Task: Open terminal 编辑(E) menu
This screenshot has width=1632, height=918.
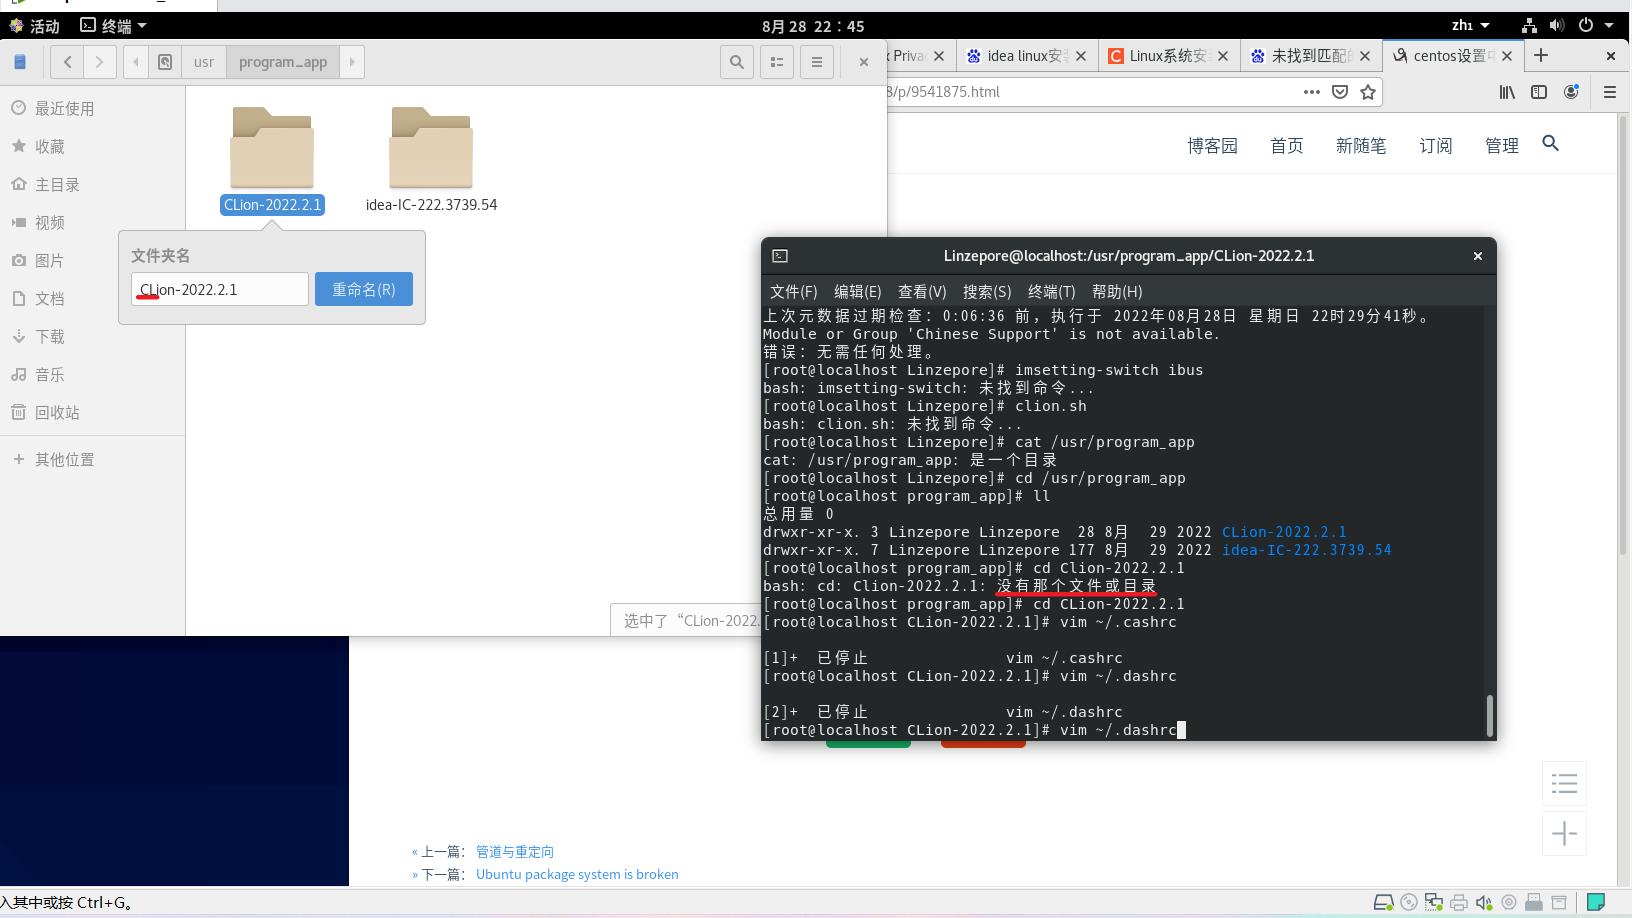Action: tap(857, 291)
